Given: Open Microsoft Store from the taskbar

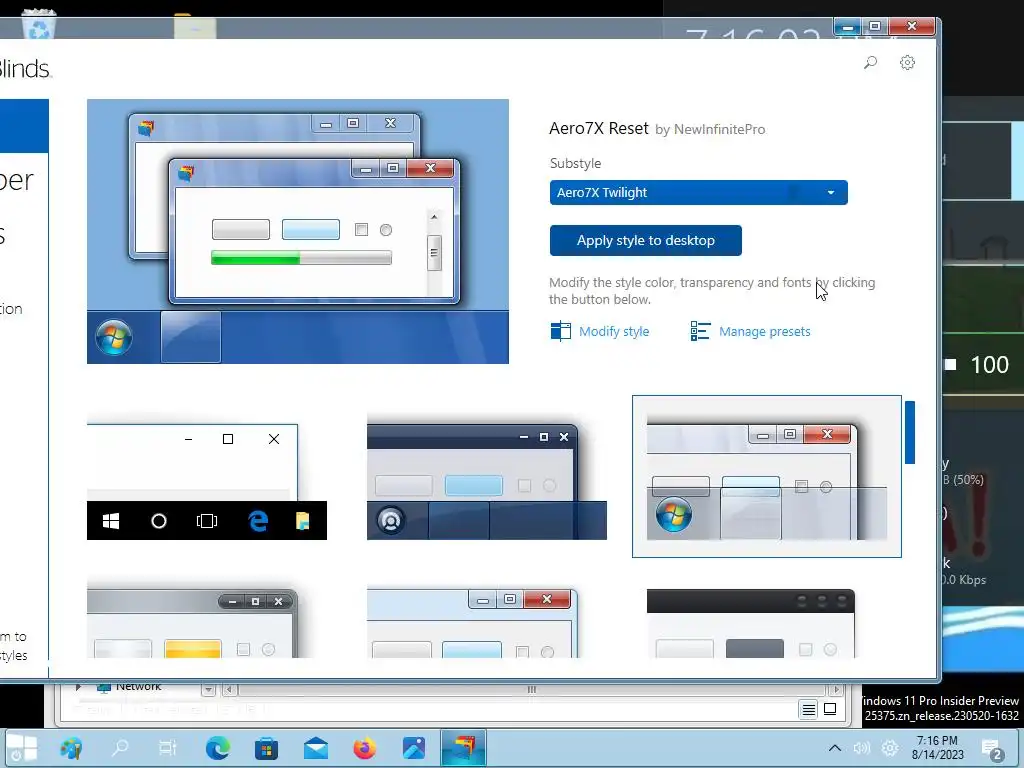Looking at the screenshot, I should [266, 748].
